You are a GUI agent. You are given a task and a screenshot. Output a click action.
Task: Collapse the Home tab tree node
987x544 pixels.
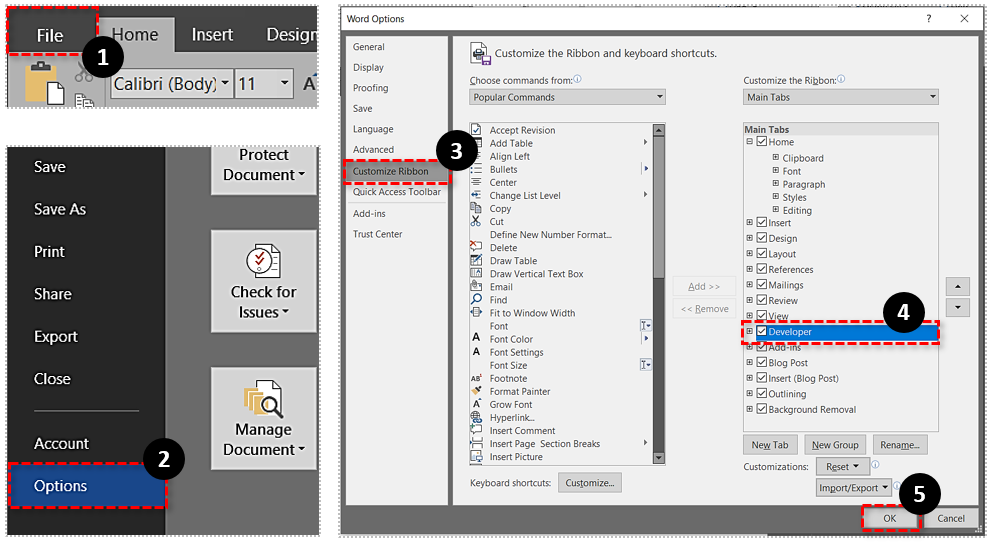click(x=750, y=142)
